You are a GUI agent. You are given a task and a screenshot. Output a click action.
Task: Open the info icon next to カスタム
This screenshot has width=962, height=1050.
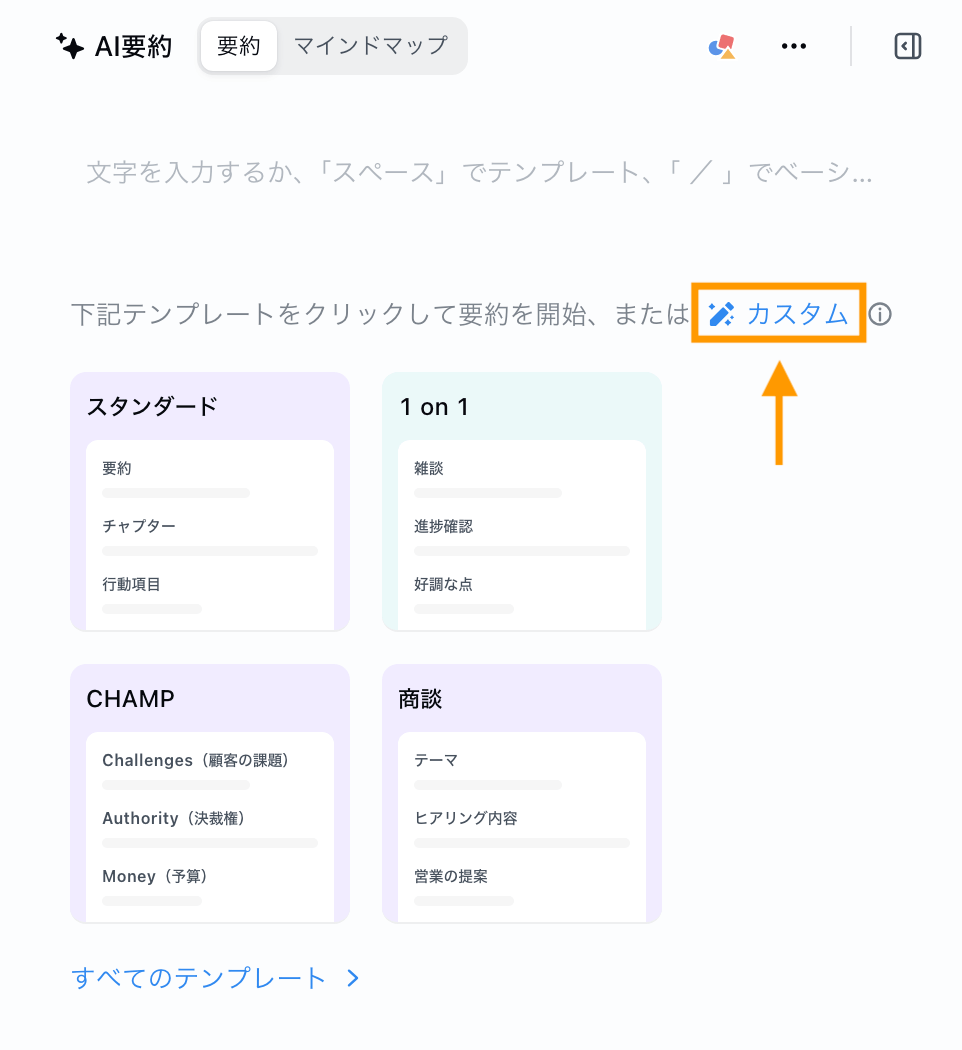coord(880,314)
